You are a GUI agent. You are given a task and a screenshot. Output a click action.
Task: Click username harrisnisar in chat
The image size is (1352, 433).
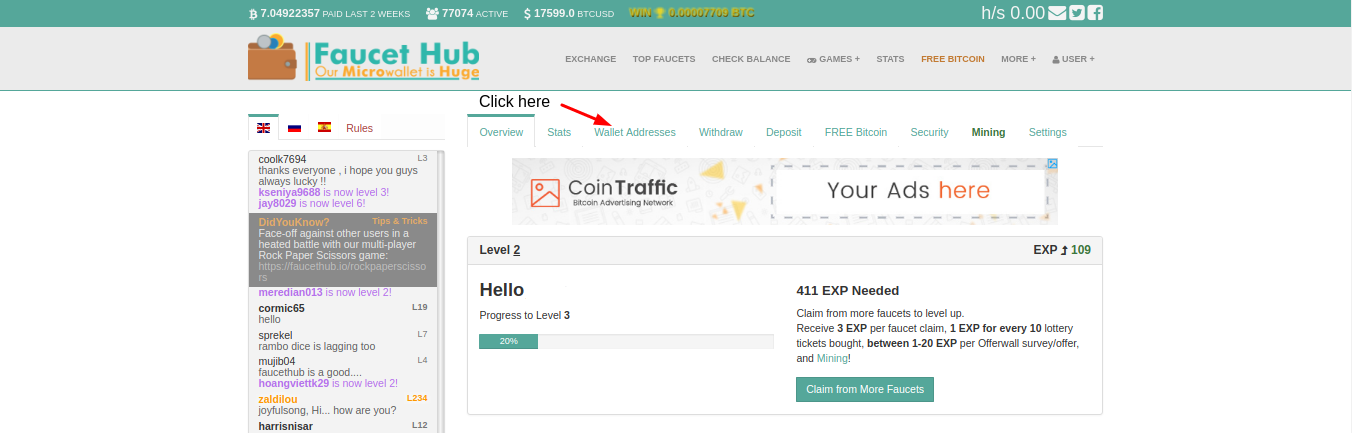pyautogui.click(x=285, y=426)
